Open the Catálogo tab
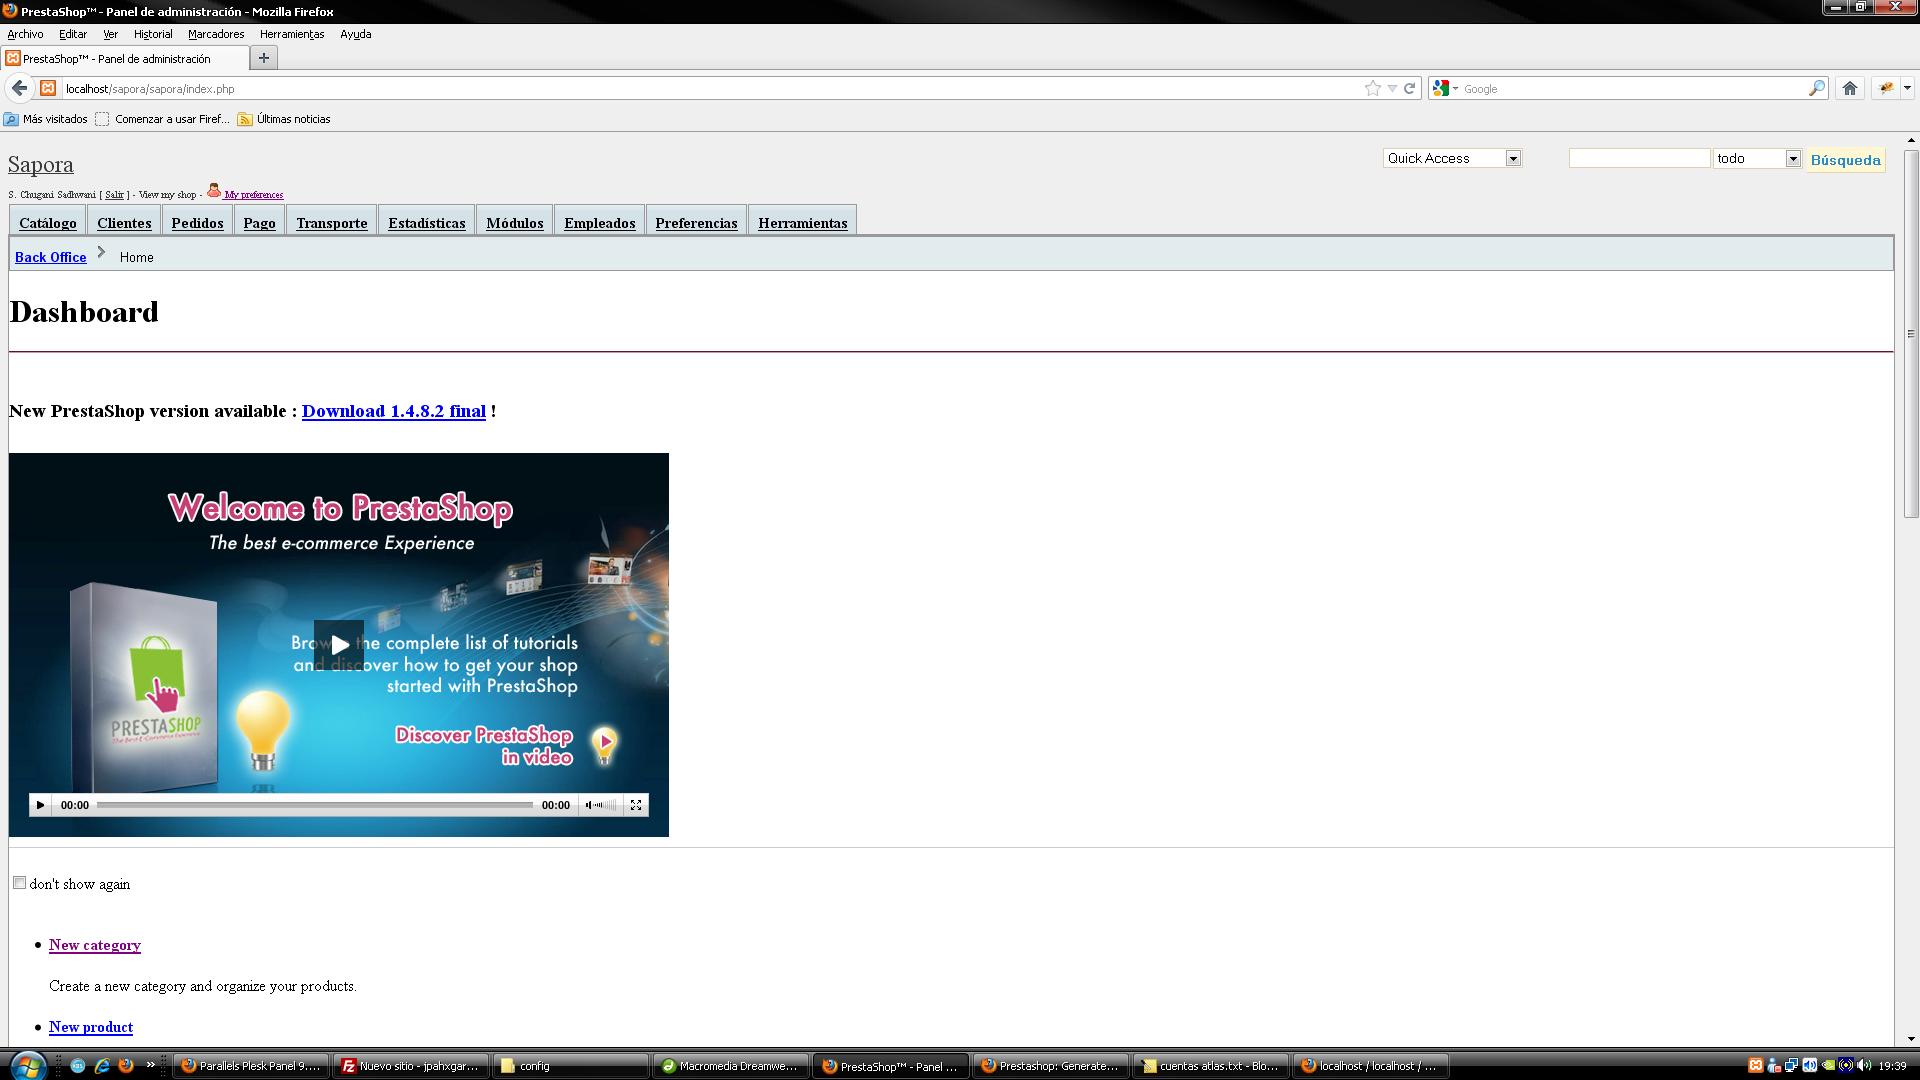Screen dimensions: 1920x1080 [x=47, y=223]
